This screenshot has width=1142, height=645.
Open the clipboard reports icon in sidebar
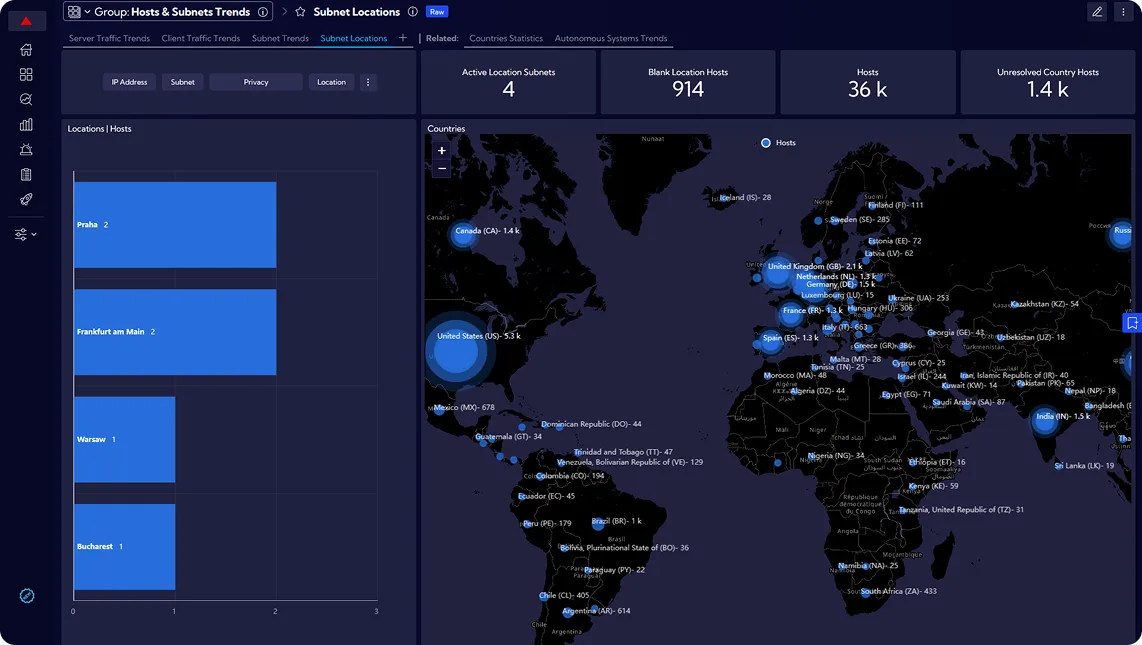[x=26, y=175]
